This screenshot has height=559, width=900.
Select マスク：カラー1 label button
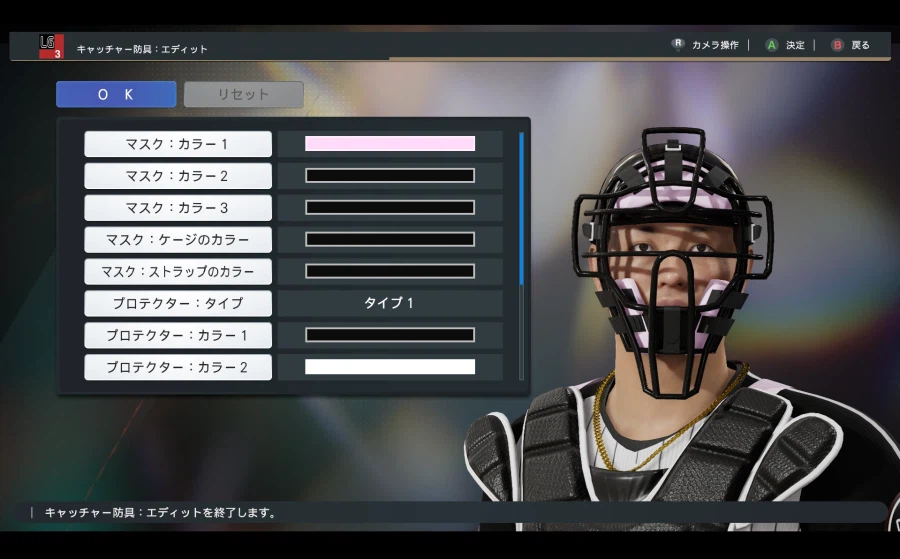178,144
